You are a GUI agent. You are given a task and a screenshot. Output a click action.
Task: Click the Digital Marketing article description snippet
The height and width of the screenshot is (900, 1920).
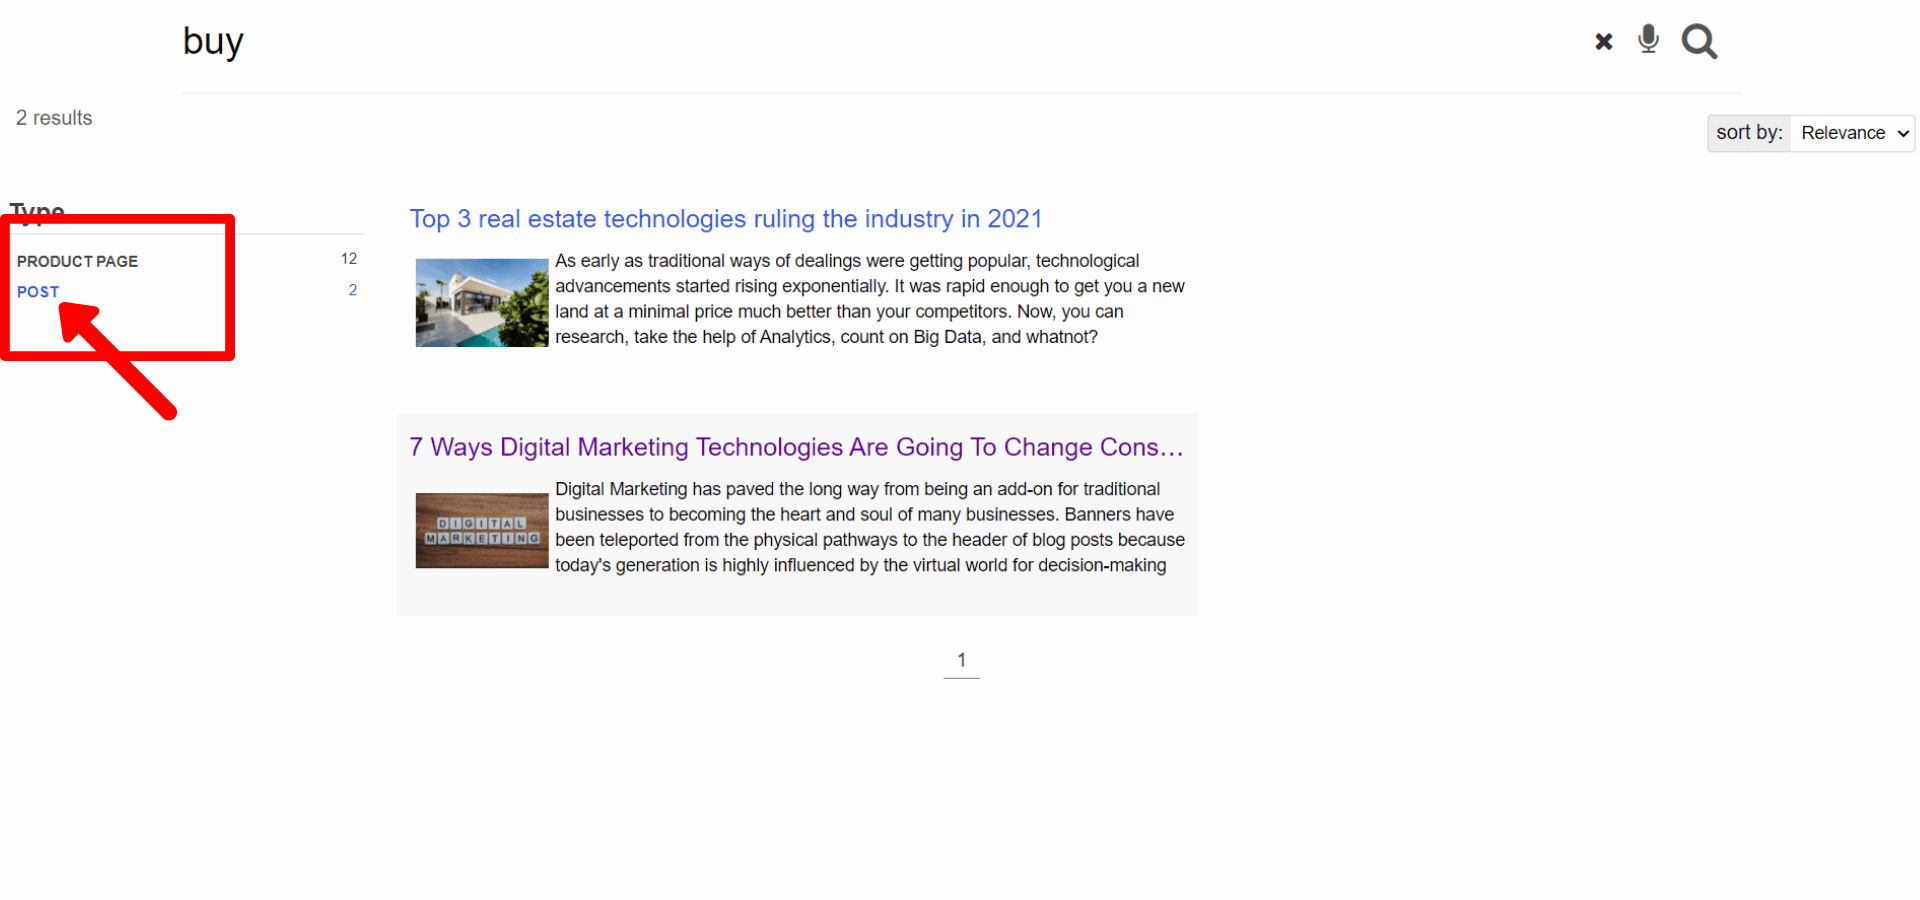tap(869, 526)
